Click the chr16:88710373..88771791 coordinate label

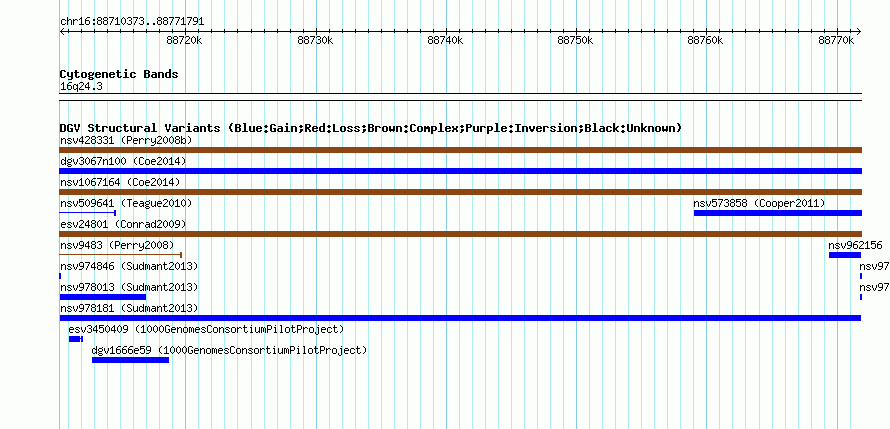(x=132, y=22)
